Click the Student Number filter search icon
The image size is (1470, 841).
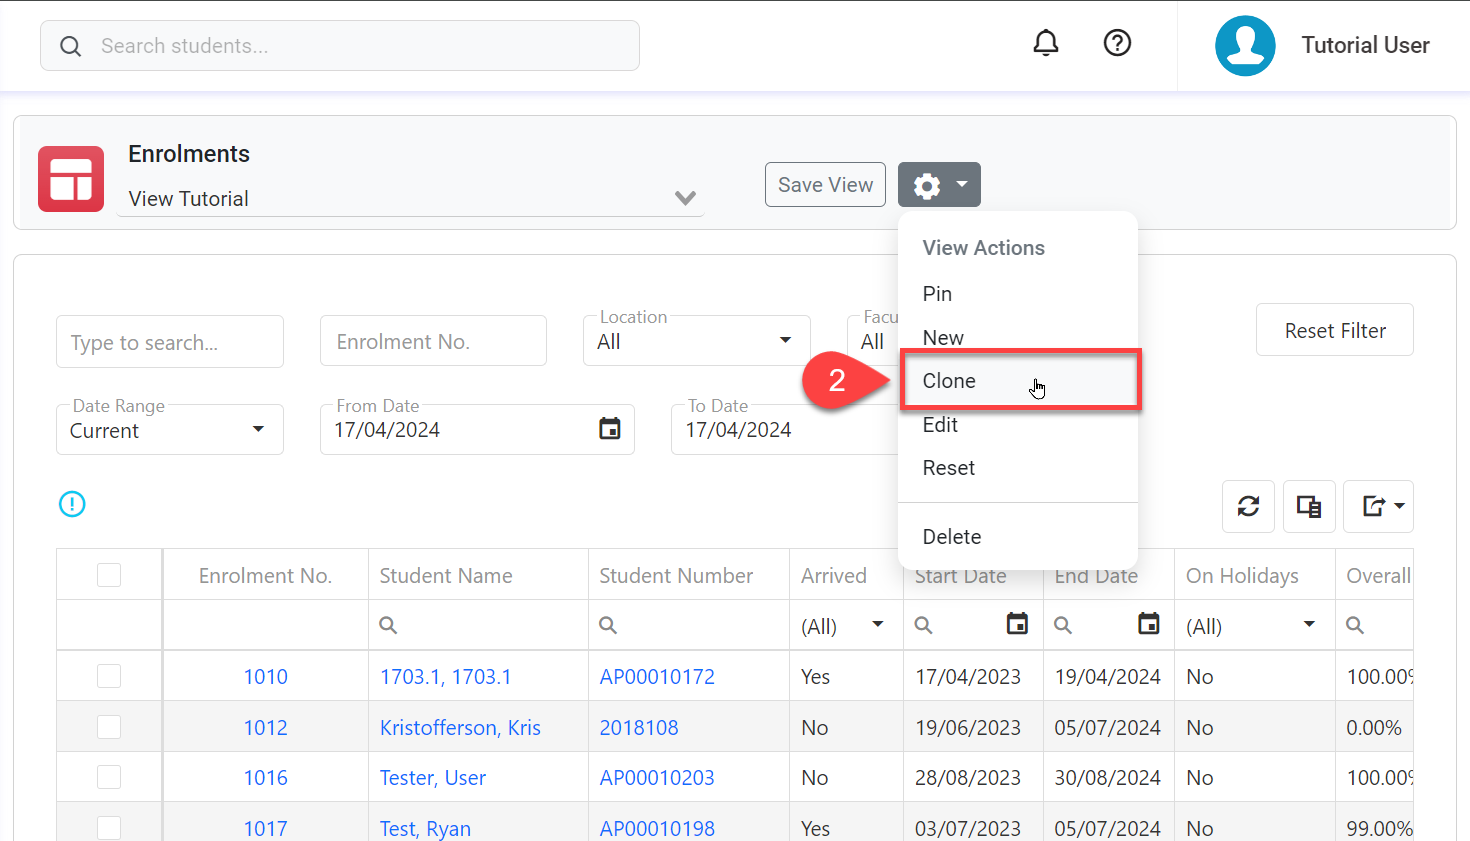coord(608,625)
